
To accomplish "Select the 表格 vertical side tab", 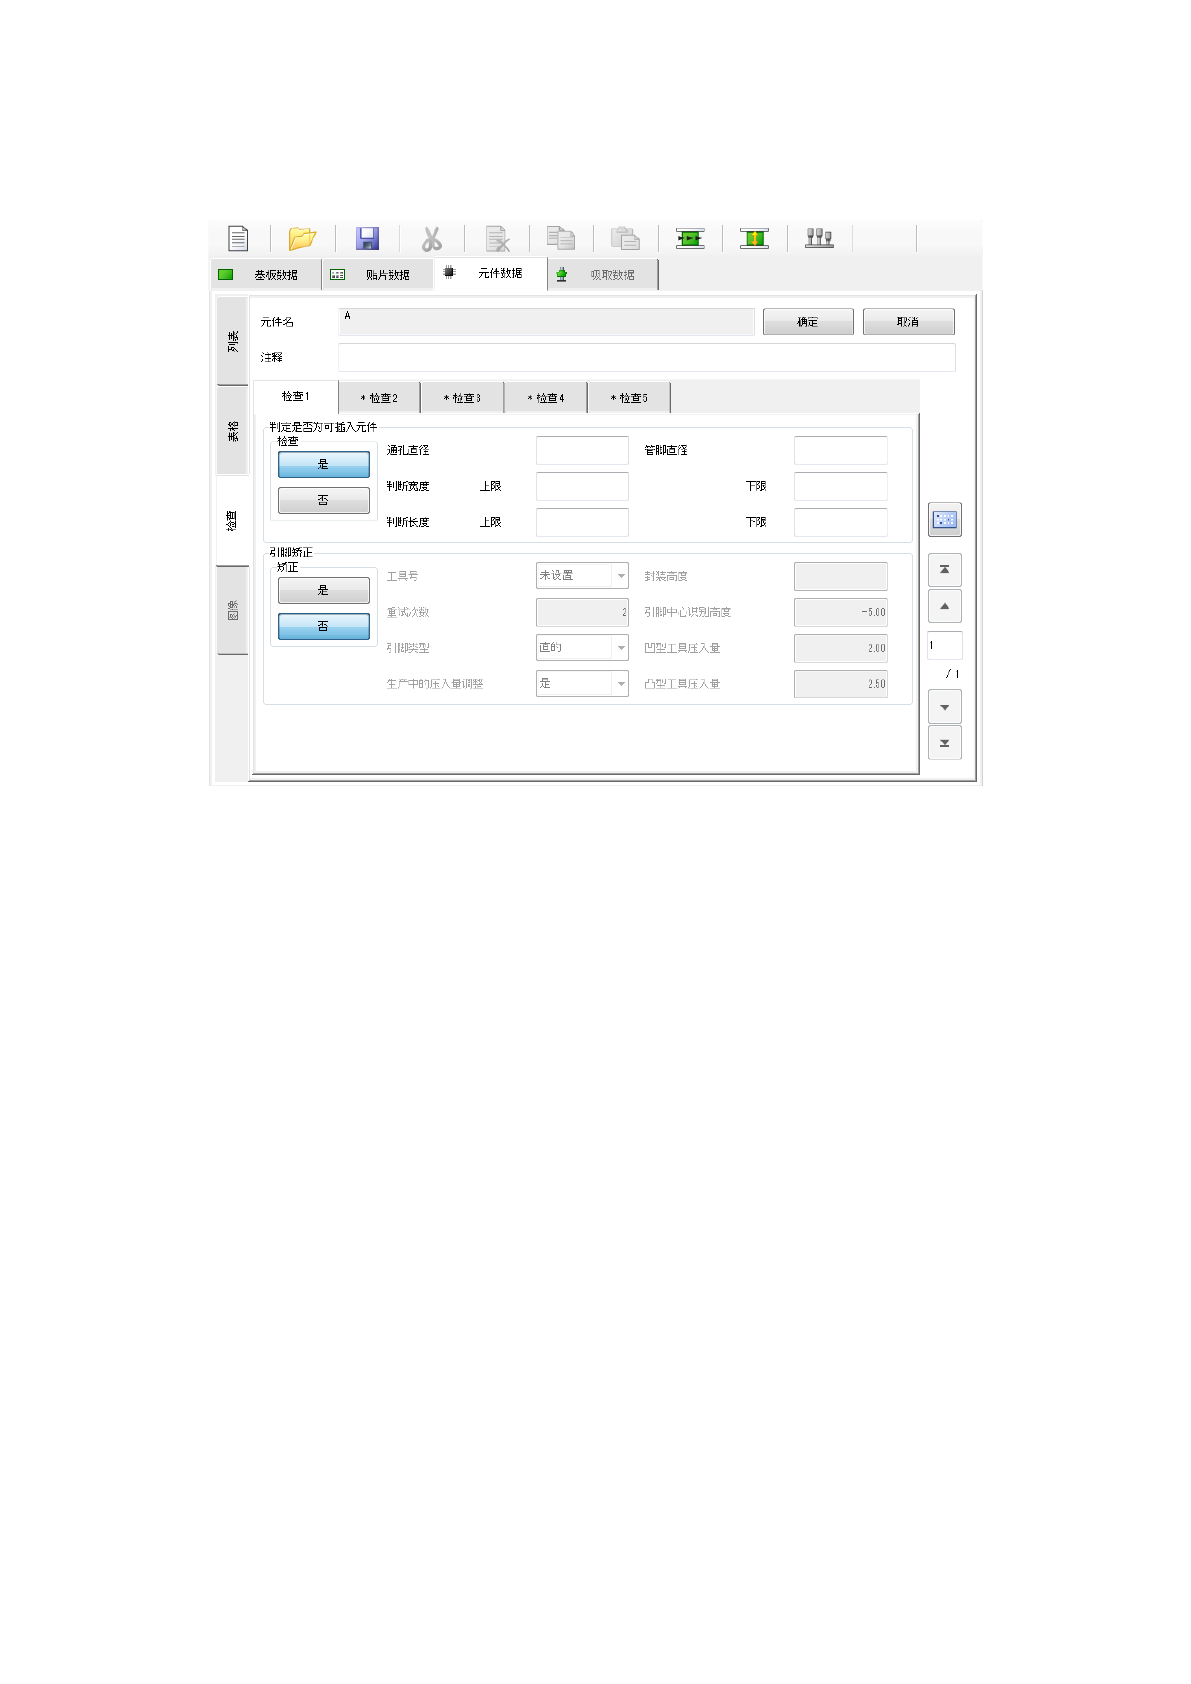I will point(232,431).
